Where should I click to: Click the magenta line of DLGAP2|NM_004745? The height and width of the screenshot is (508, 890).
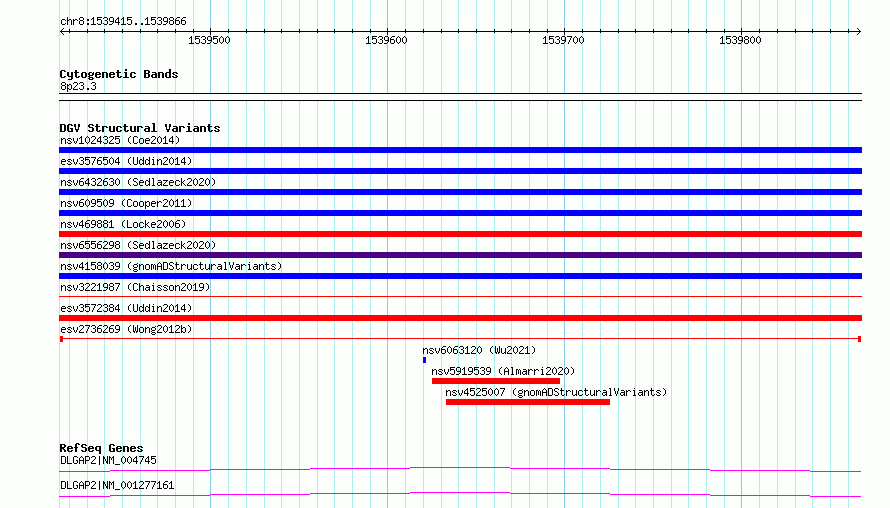(460, 469)
